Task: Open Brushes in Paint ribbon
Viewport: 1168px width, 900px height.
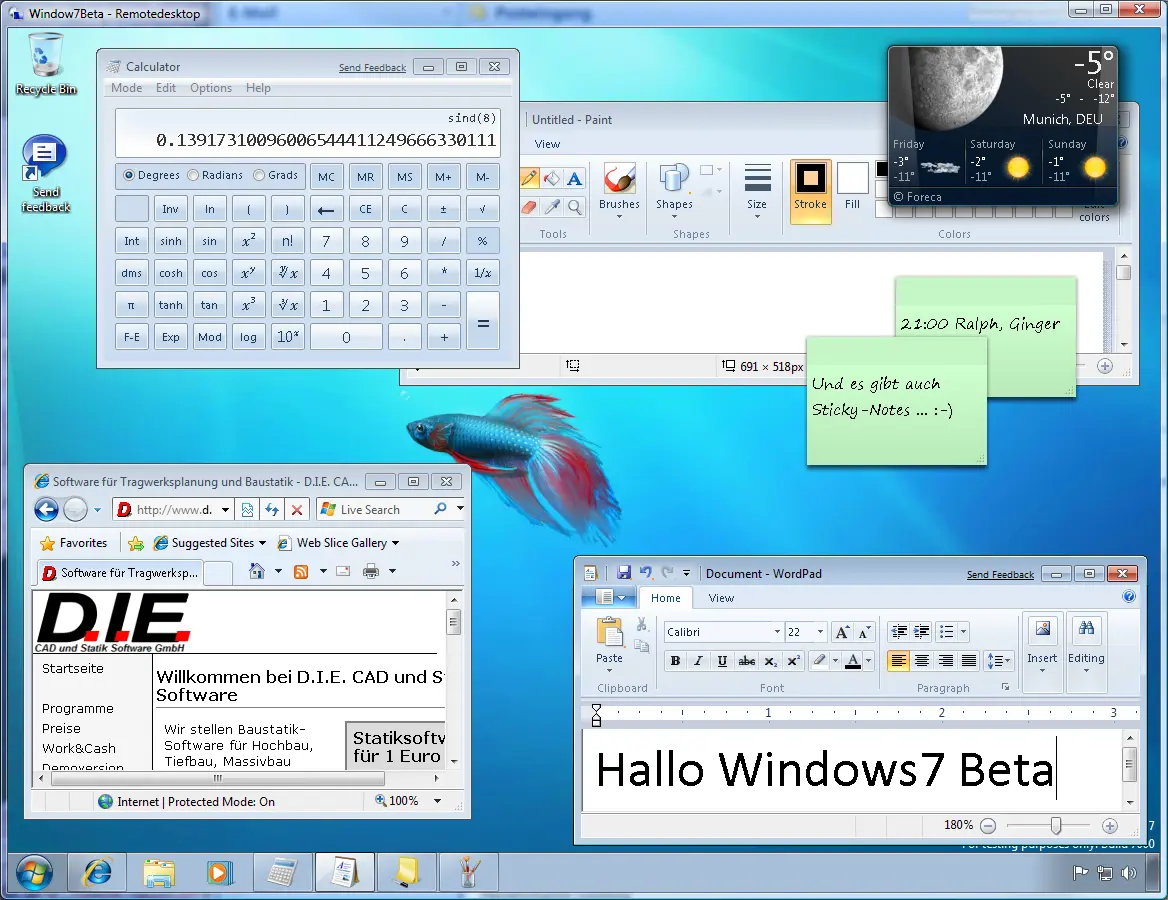Action: tap(619, 190)
